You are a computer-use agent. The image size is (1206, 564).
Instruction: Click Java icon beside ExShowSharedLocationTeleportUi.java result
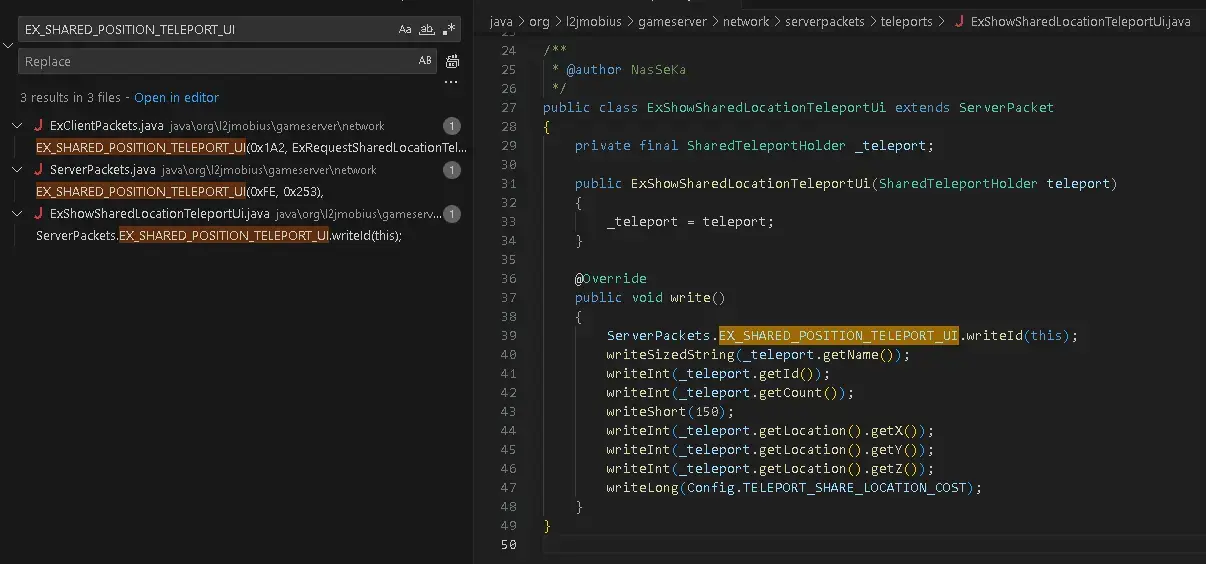(x=38, y=214)
